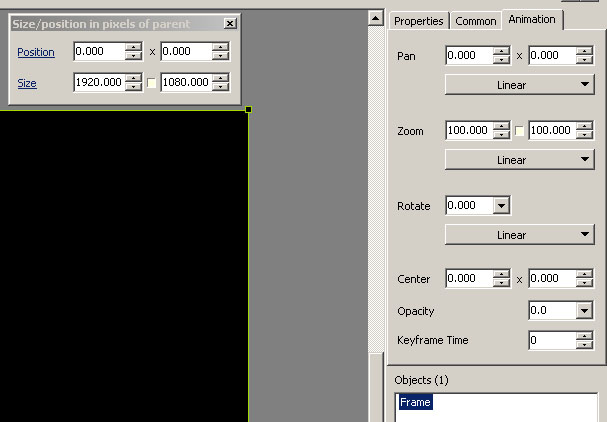Open the Common tab

476,21
